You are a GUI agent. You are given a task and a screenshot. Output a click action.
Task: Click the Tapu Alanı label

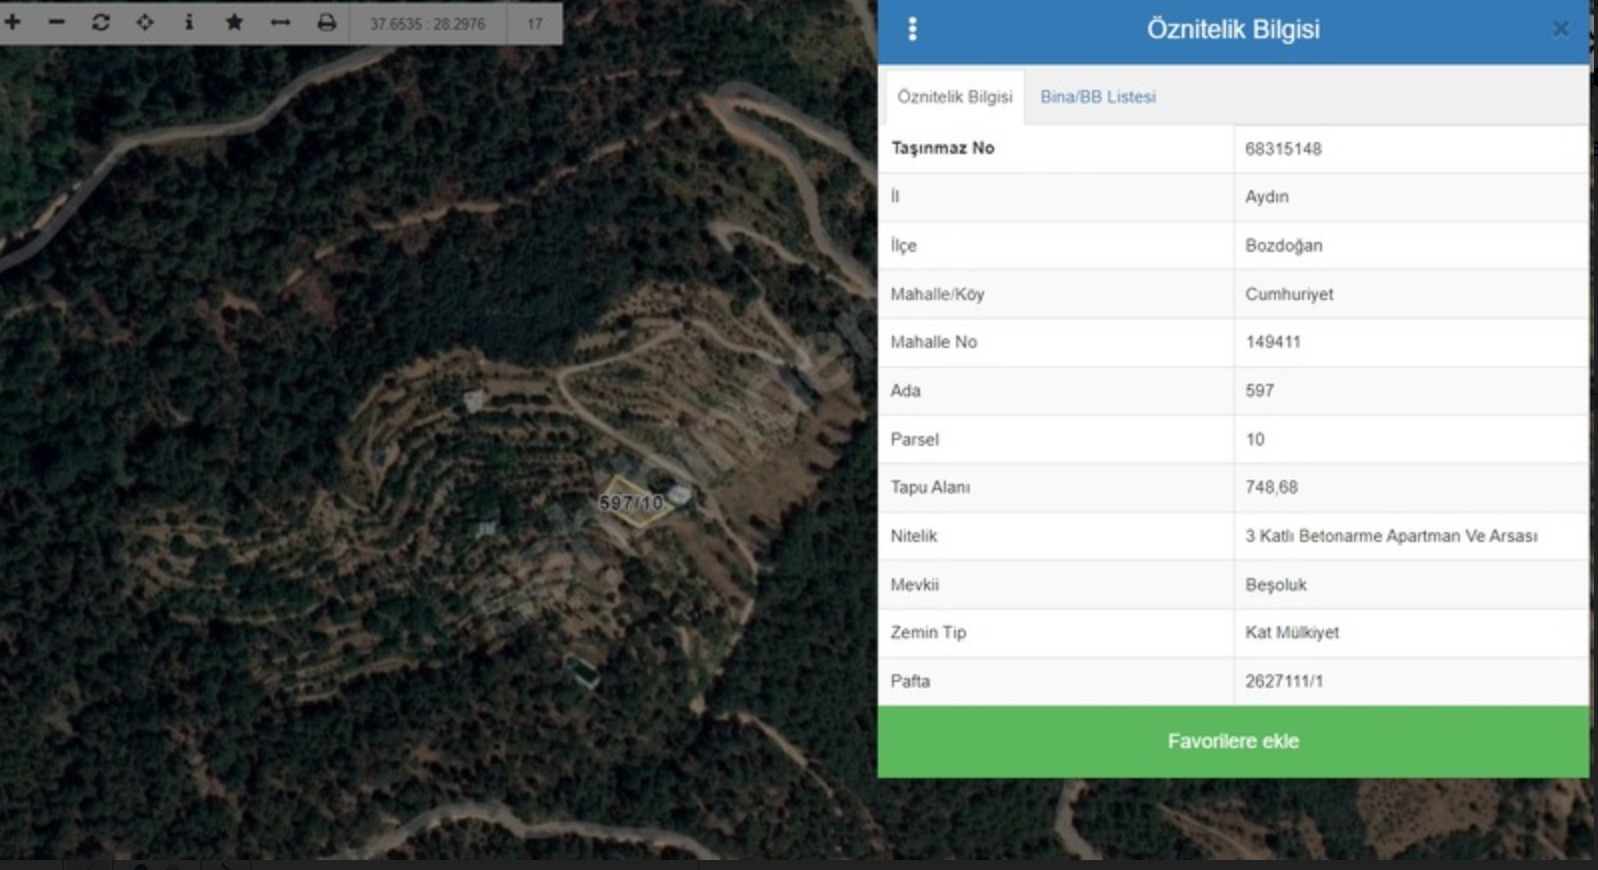930,487
